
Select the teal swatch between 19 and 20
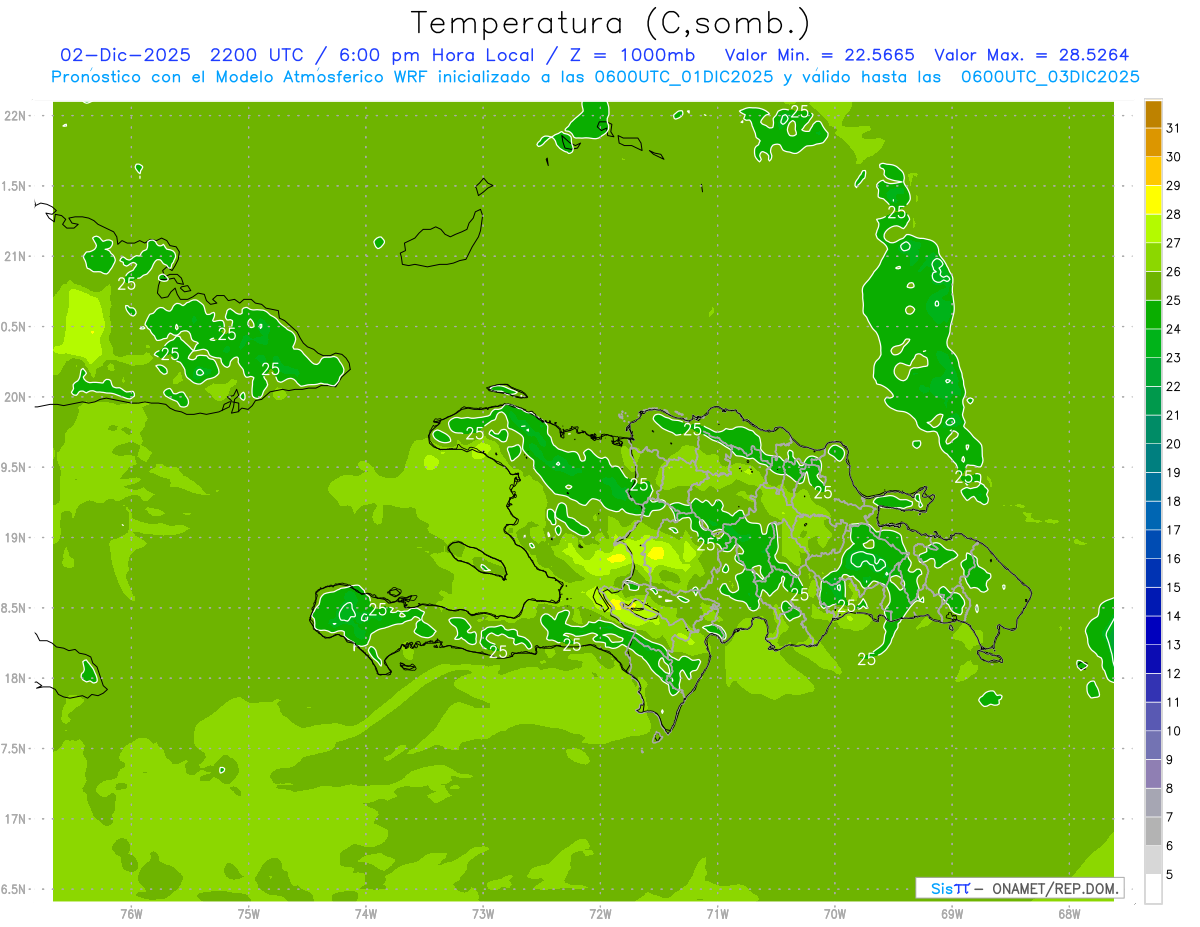click(1153, 458)
